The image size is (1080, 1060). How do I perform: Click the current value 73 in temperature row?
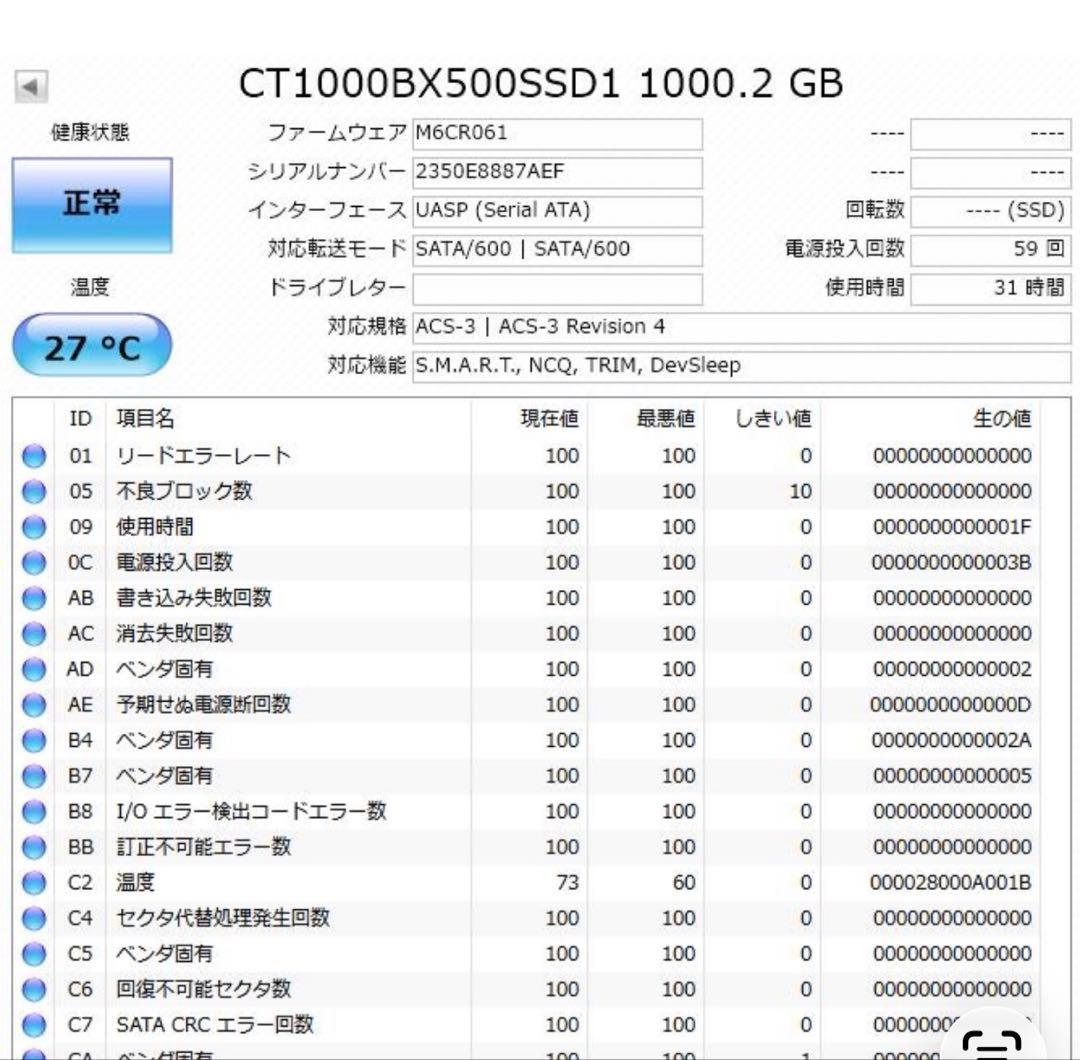[x=568, y=883]
